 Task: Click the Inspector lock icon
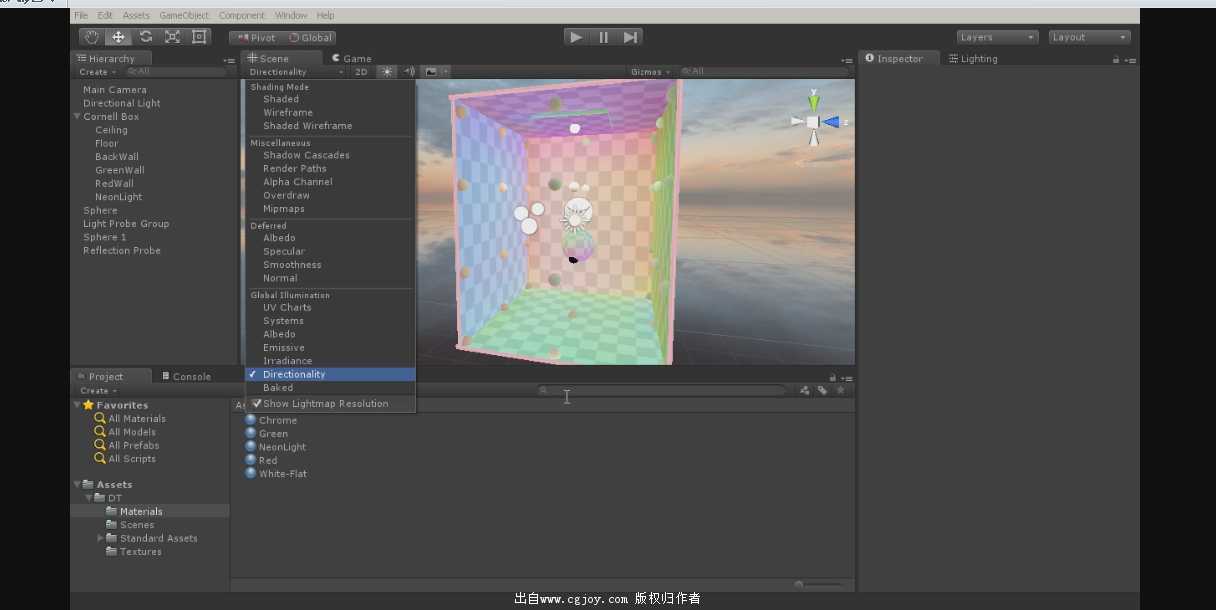tap(1114, 58)
